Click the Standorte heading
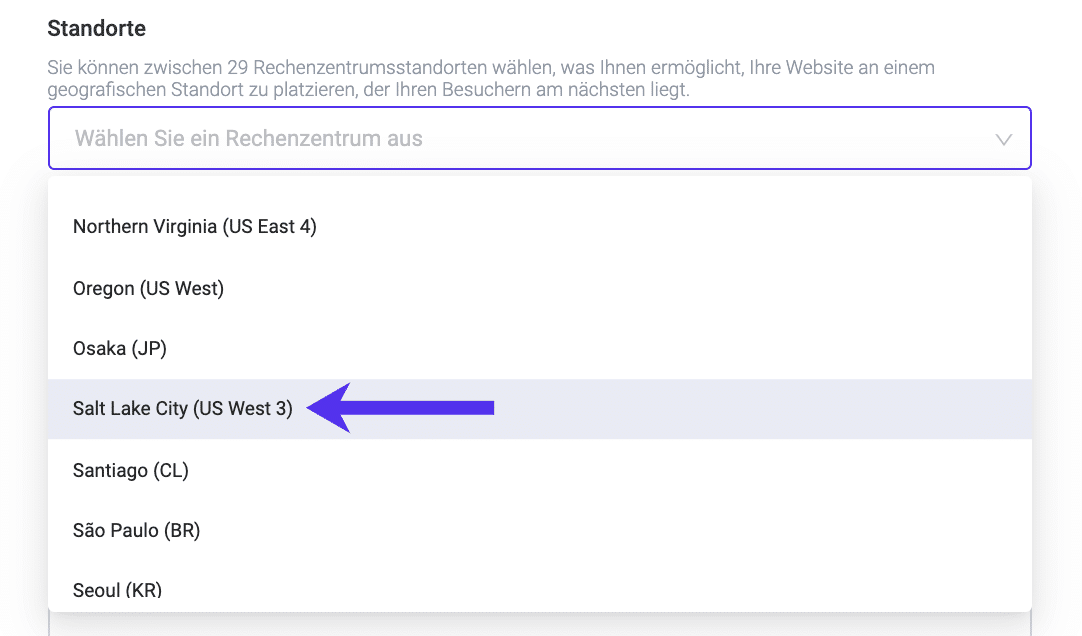This screenshot has width=1082, height=636. click(96, 29)
